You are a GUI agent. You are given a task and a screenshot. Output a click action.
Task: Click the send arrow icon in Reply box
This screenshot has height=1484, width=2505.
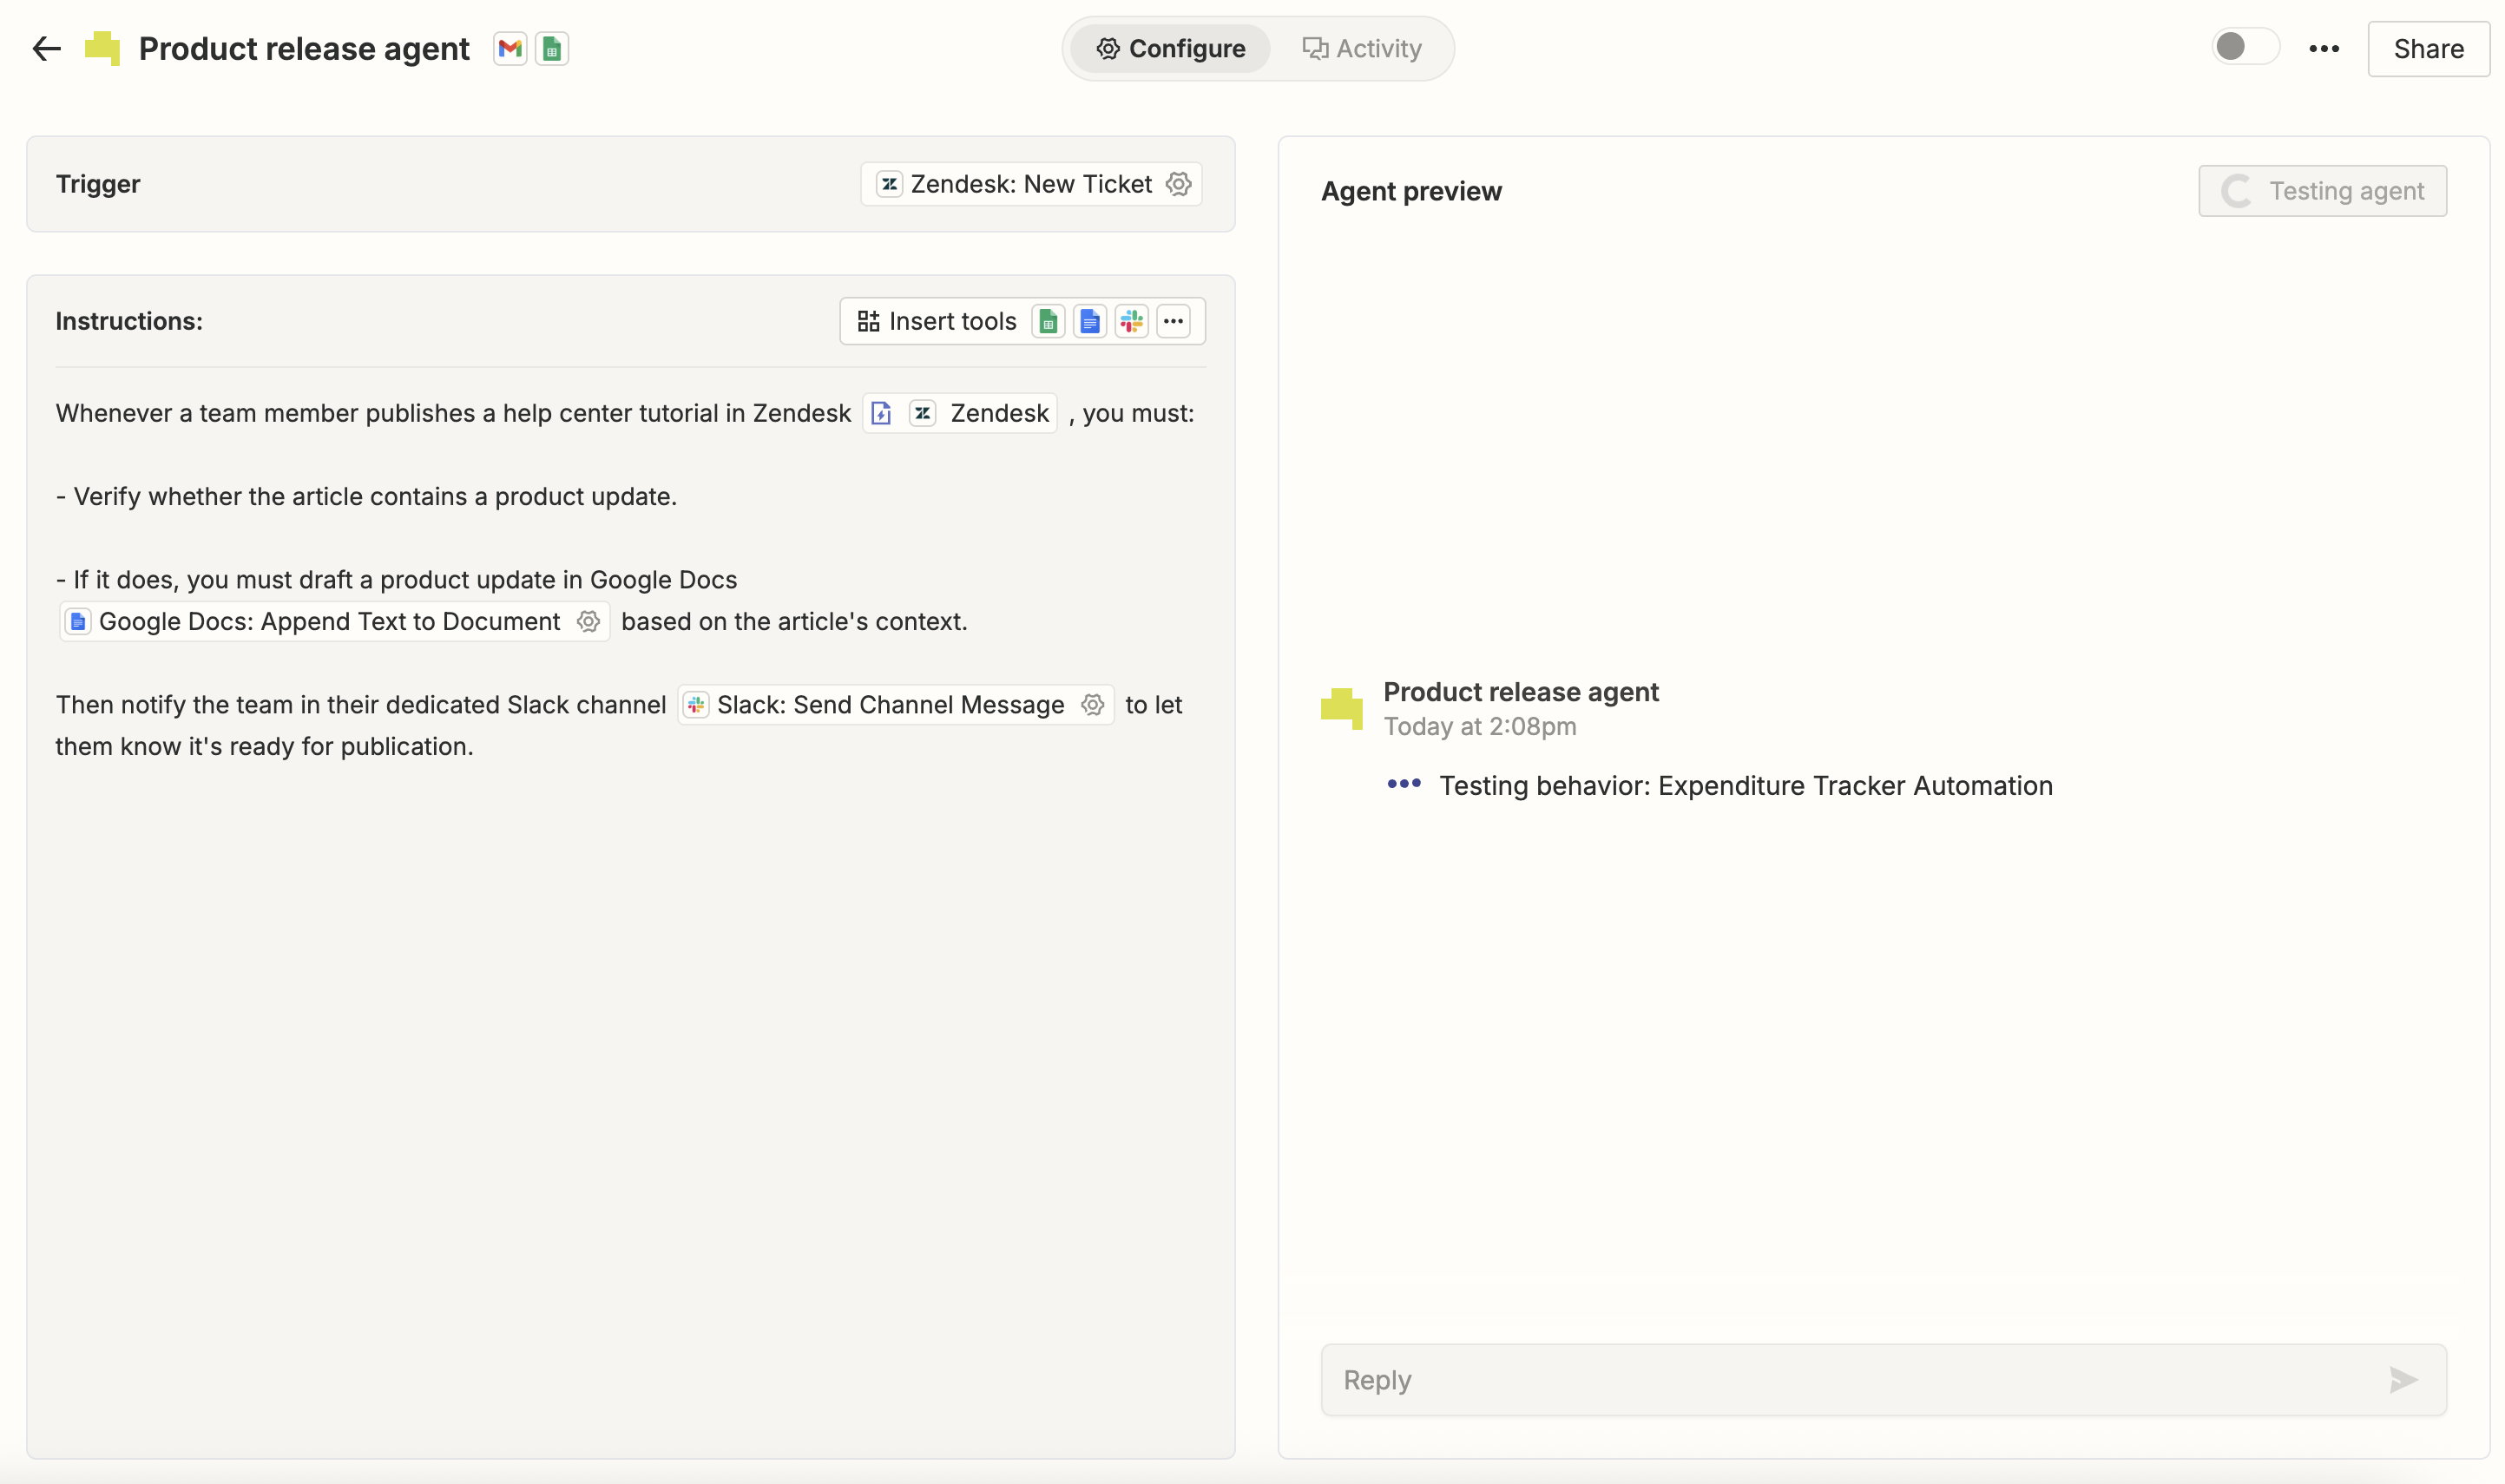[x=2404, y=1380]
